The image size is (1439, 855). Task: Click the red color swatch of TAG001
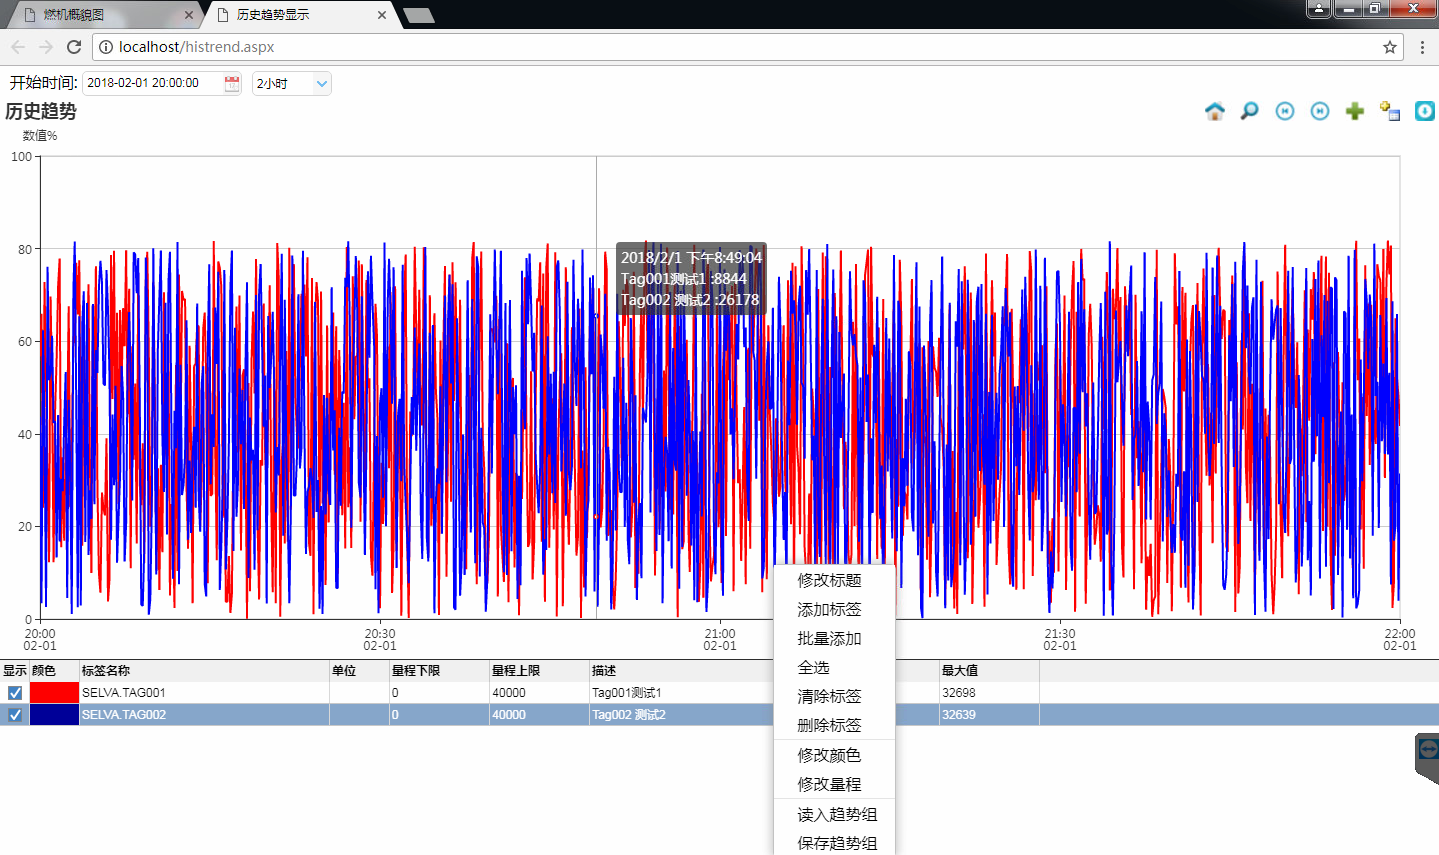click(x=54, y=692)
